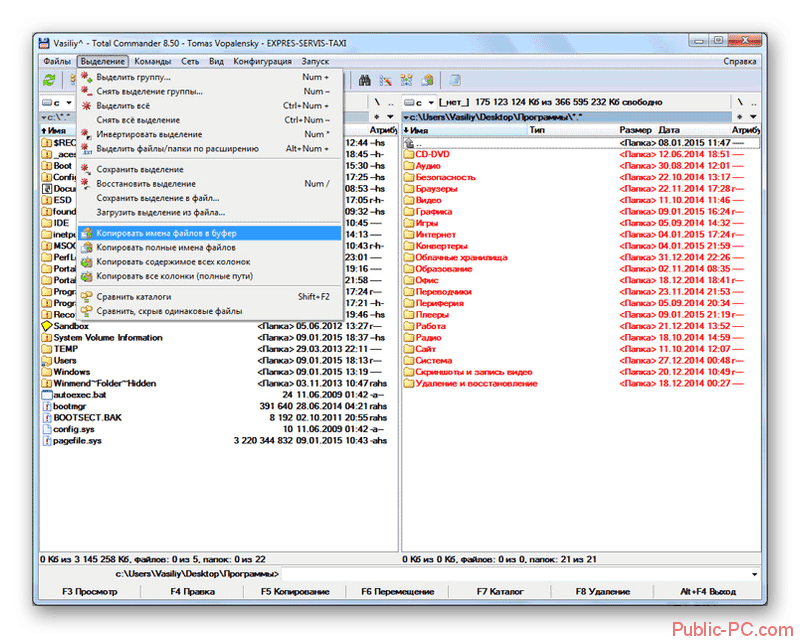Click the green Refresh toolbar icon

[49, 81]
